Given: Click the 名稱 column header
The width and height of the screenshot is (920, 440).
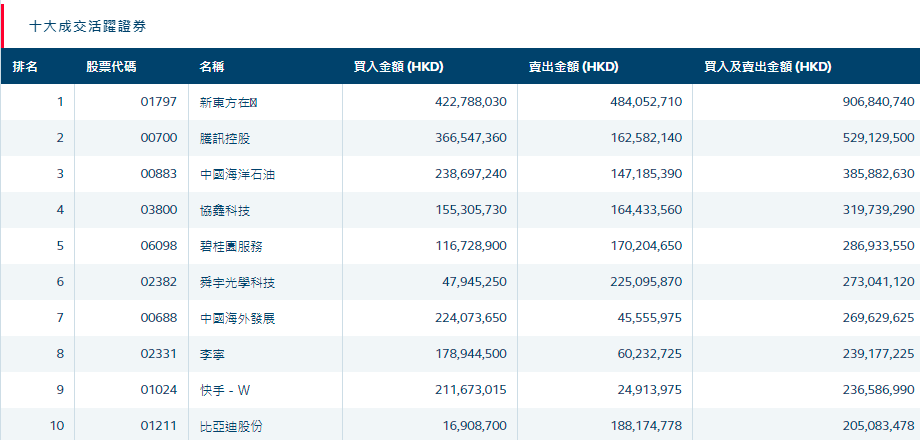Looking at the screenshot, I should coord(211,67).
